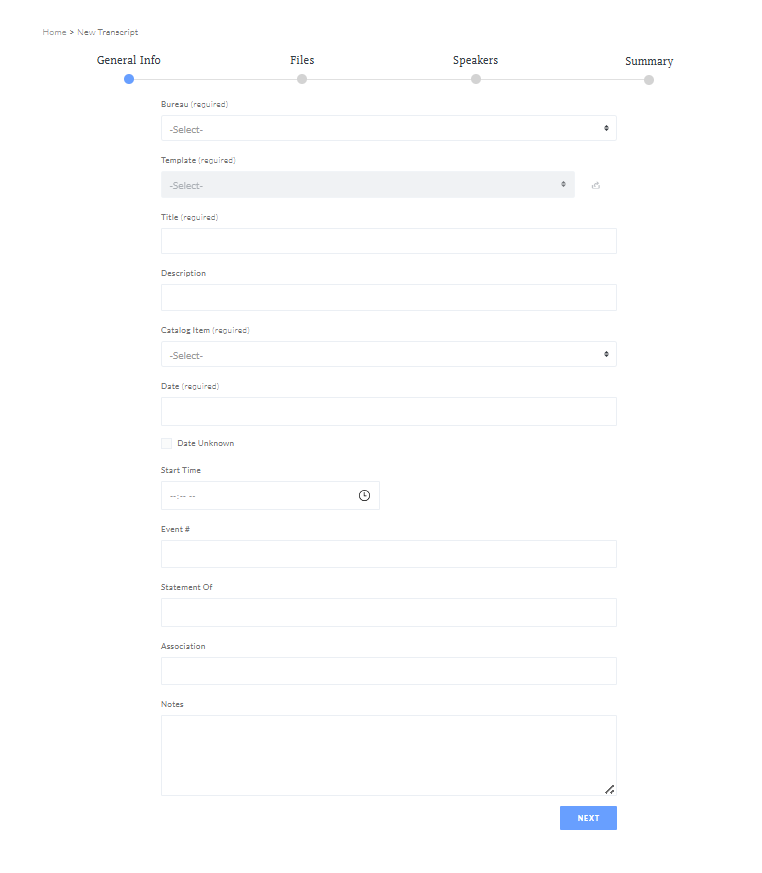
Task: Click inside the Notes text area
Action: pos(389,756)
